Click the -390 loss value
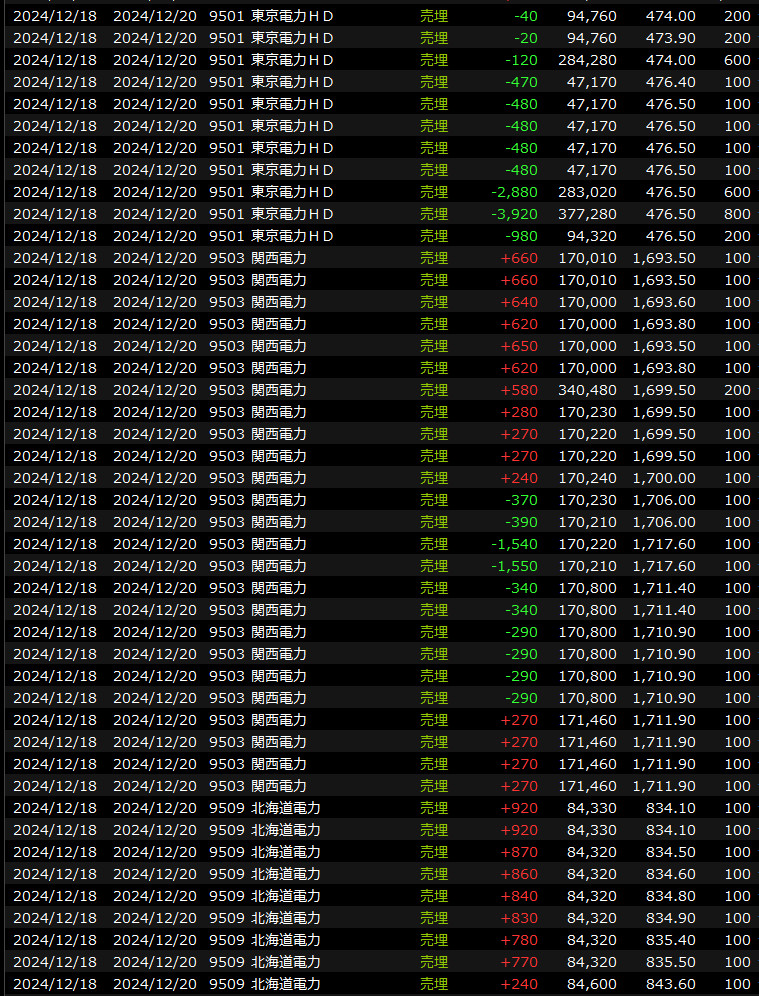Screen dimensions: 759x996 pyautogui.click(x=520, y=522)
